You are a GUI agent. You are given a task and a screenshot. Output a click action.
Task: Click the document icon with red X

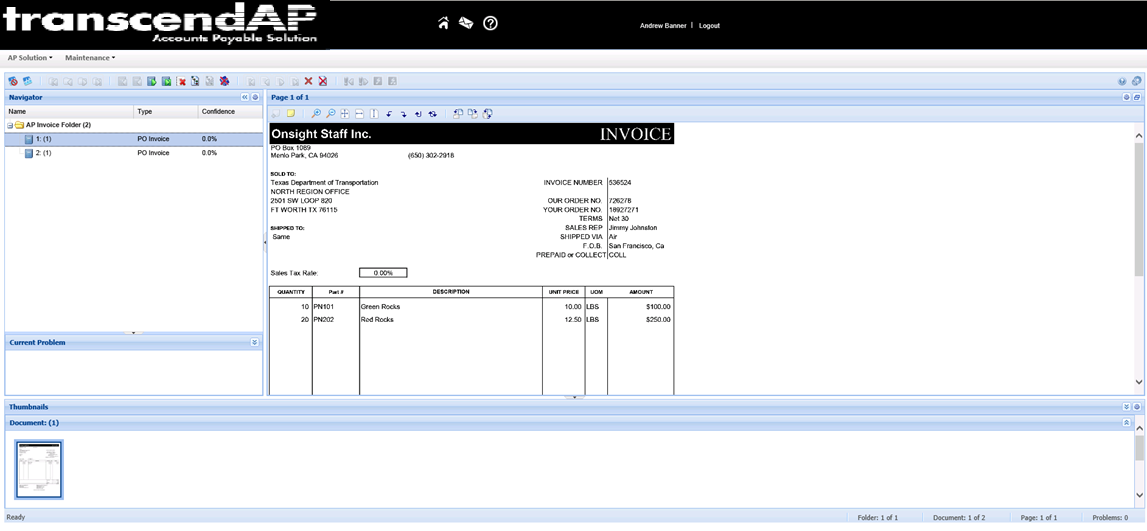point(181,81)
